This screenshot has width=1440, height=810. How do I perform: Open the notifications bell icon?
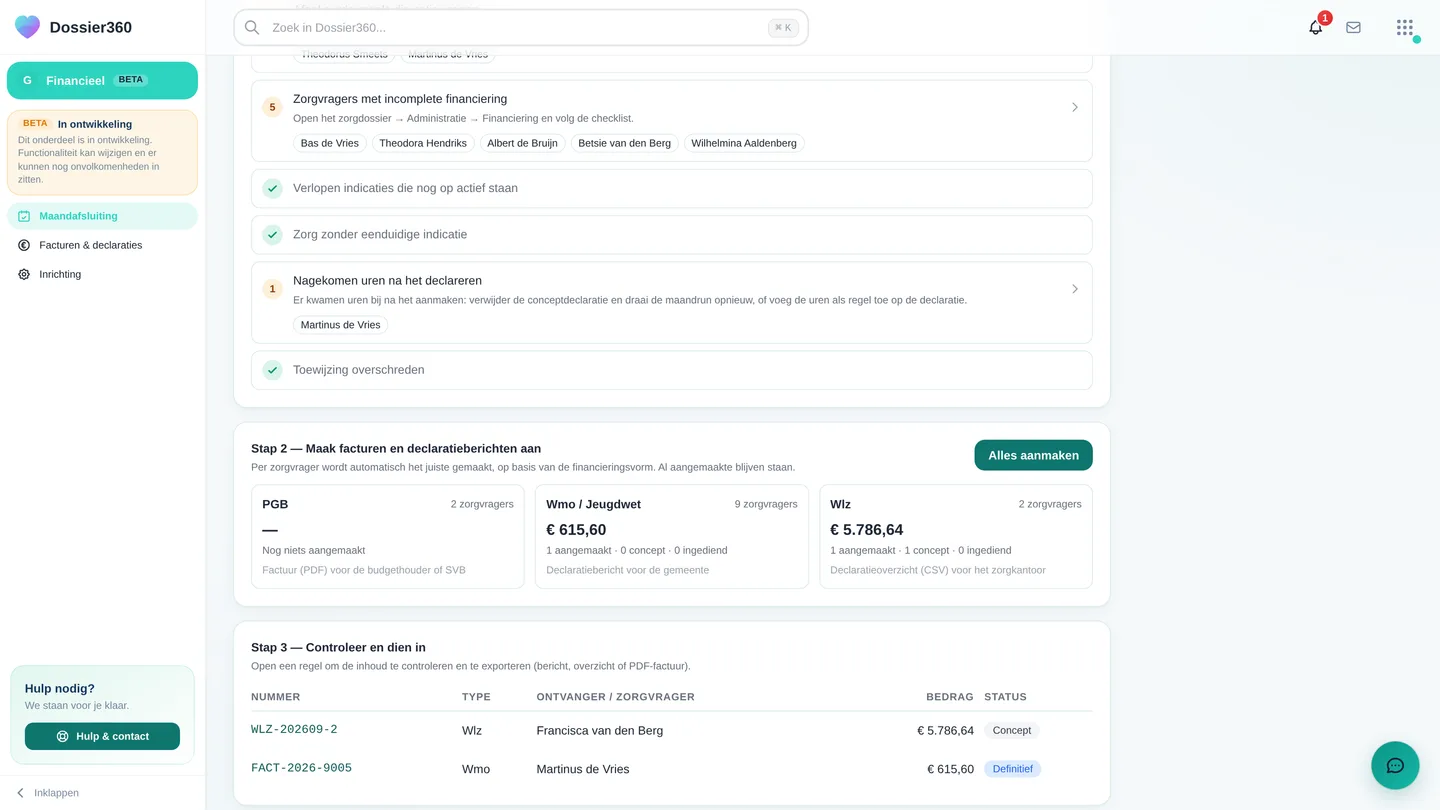tap(1315, 28)
